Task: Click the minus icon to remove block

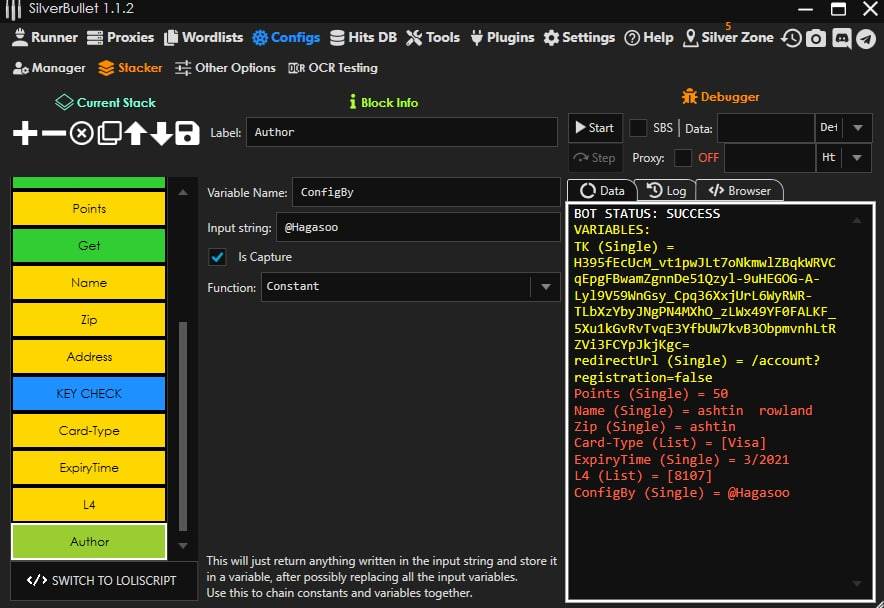Action: (x=54, y=133)
